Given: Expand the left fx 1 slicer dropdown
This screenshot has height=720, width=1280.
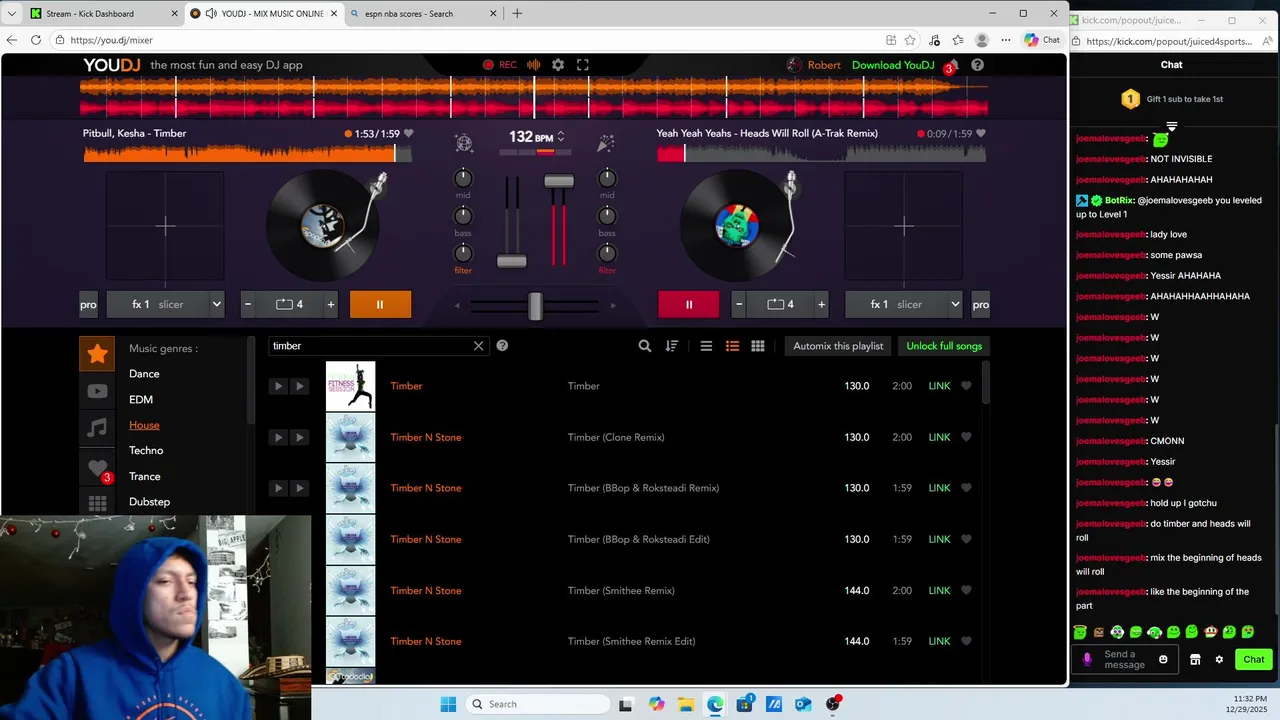Looking at the screenshot, I should pyautogui.click(x=216, y=304).
